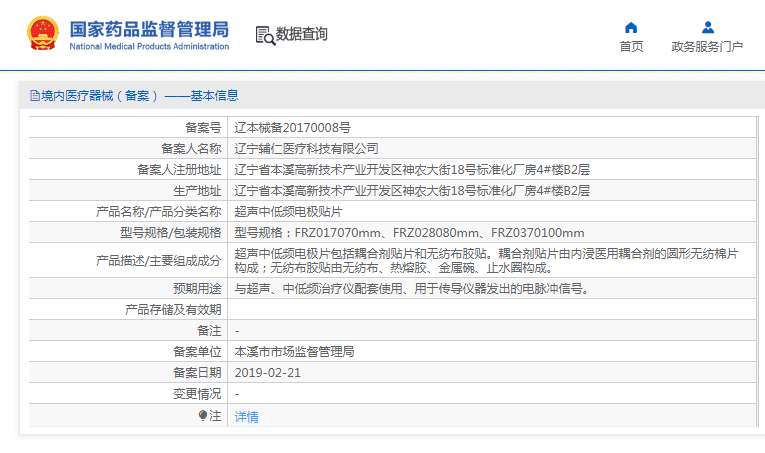Go to 首页 home icon
The height and width of the screenshot is (453, 765).
click(x=631, y=27)
